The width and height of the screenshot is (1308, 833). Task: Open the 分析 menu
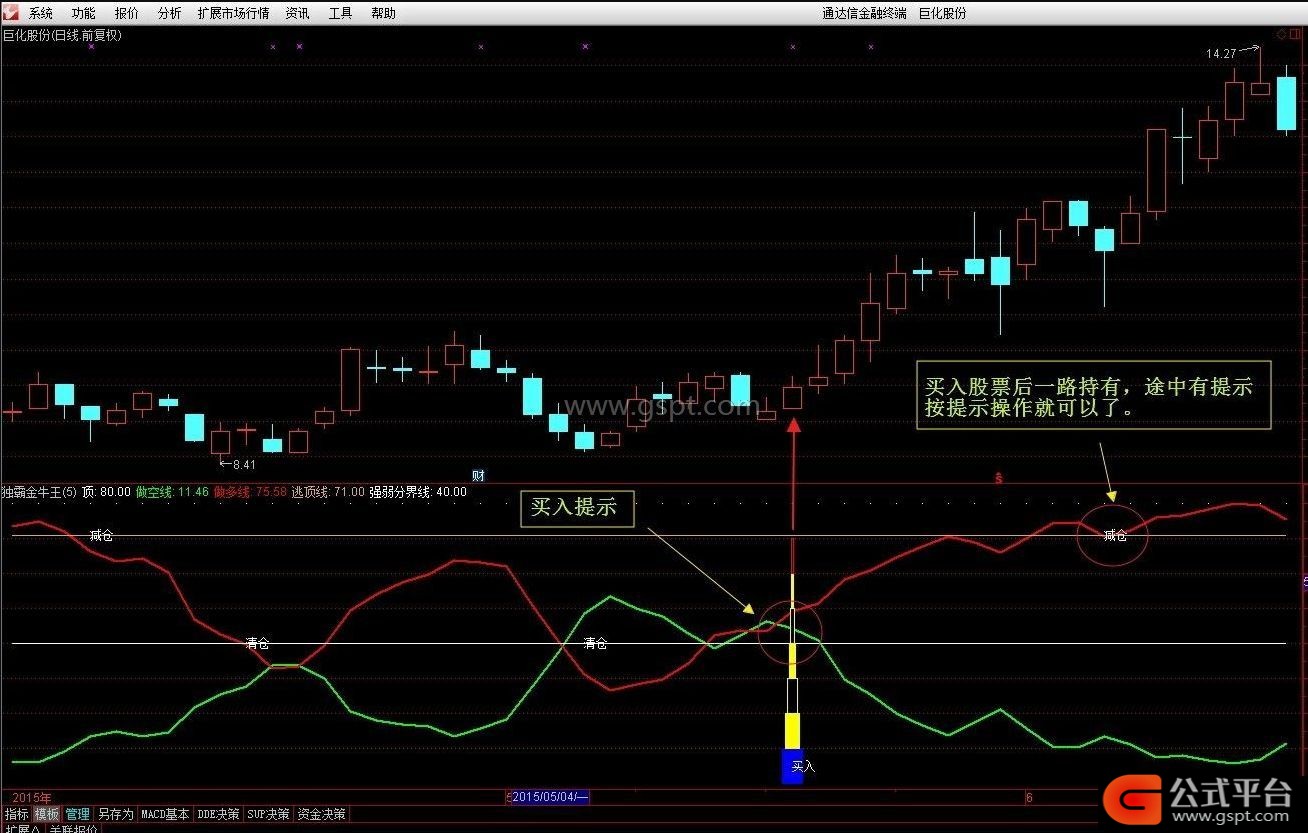[169, 13]
